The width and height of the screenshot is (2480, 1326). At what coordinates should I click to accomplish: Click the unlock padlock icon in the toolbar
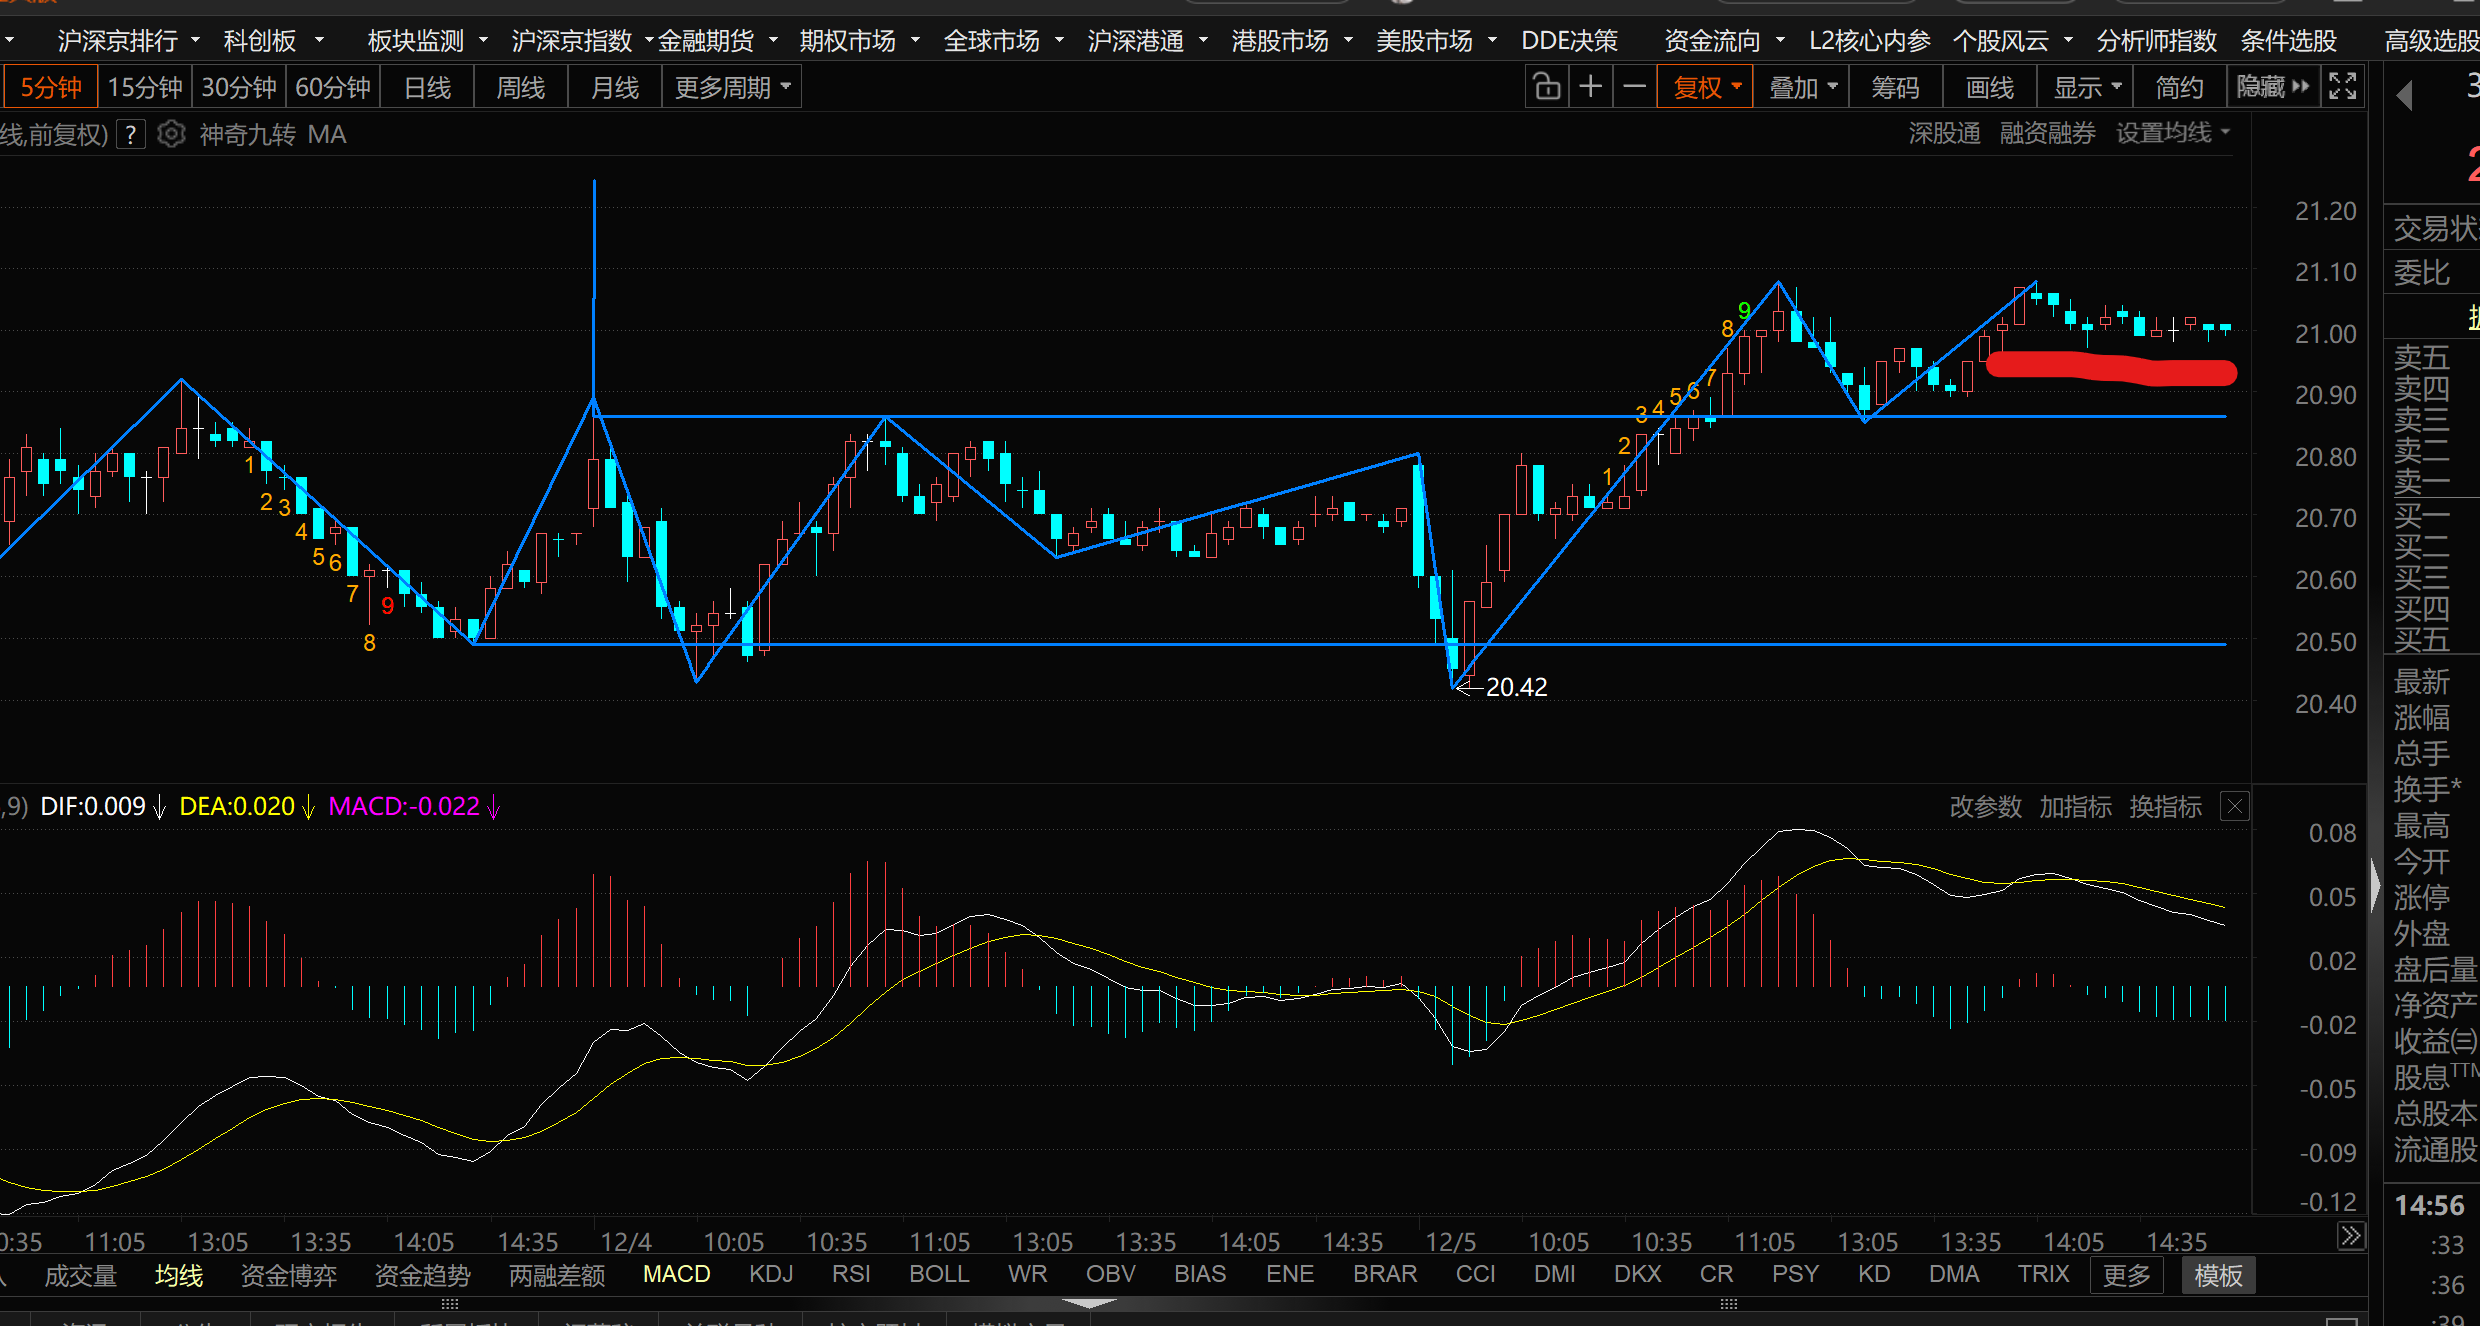coord(1546,87)
